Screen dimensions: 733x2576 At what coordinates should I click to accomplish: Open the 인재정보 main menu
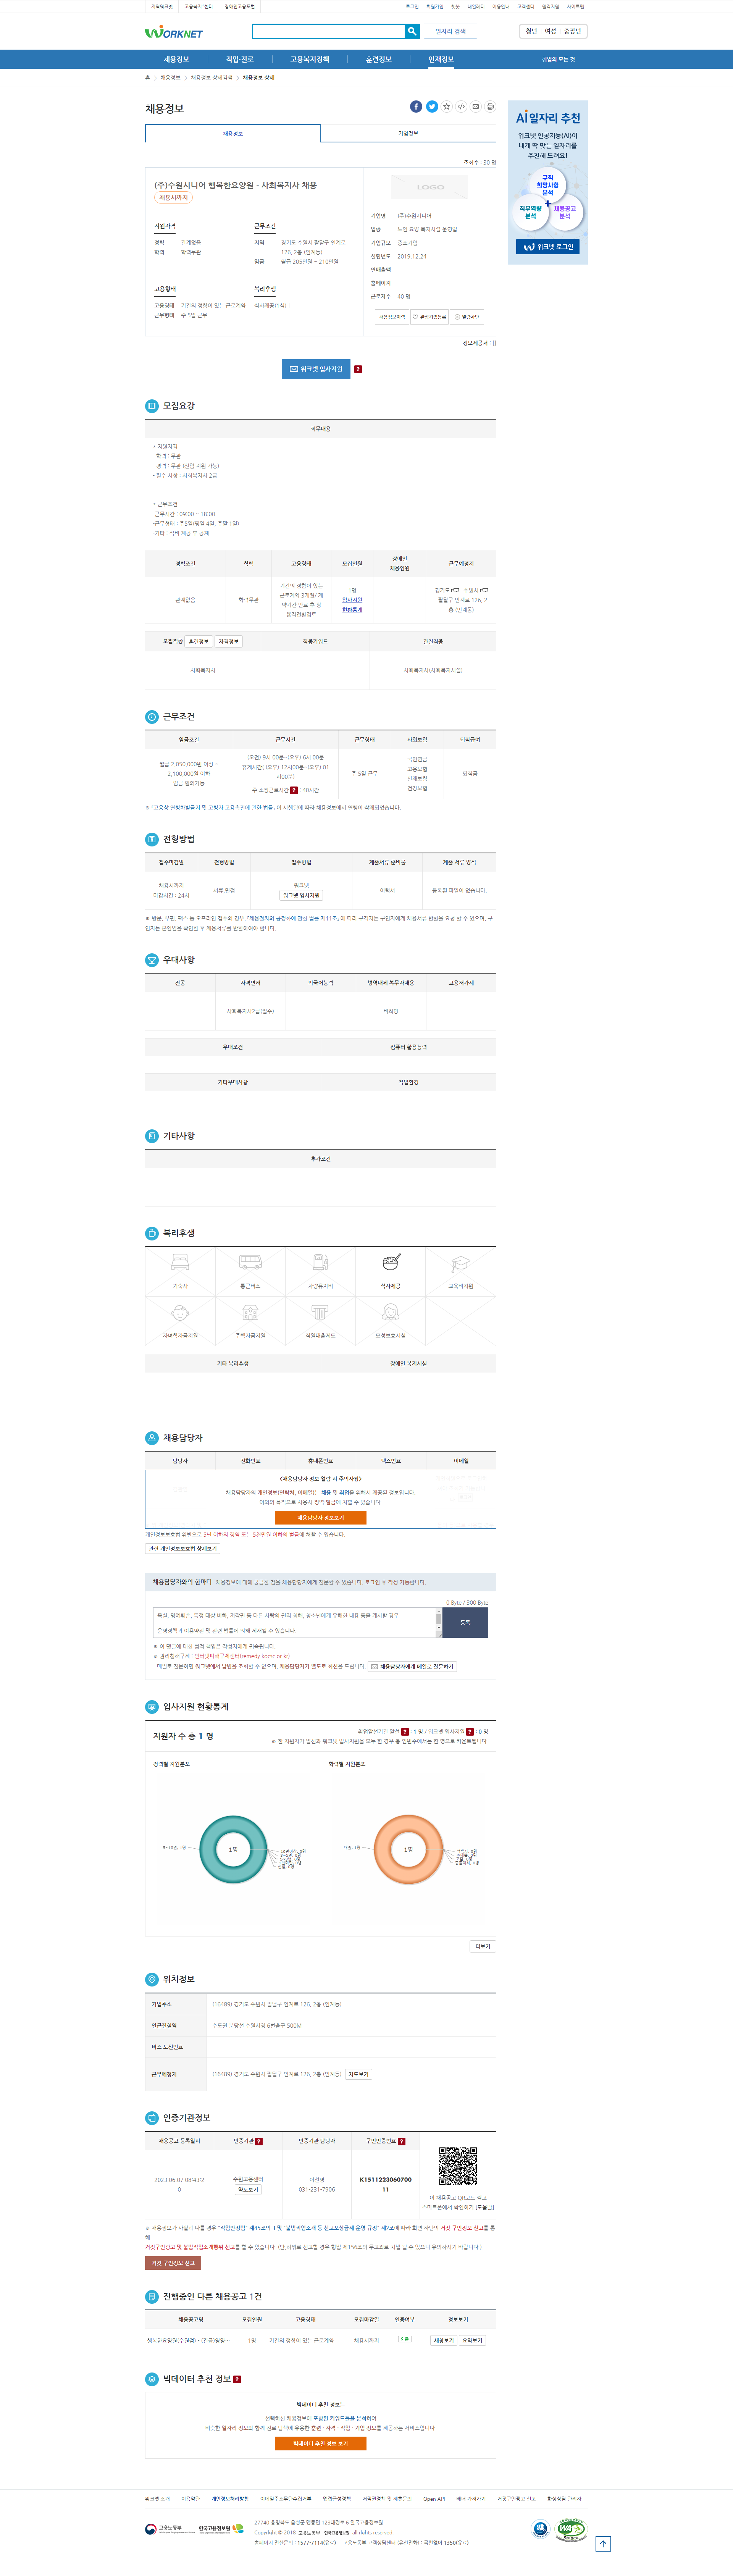point(441,59)
